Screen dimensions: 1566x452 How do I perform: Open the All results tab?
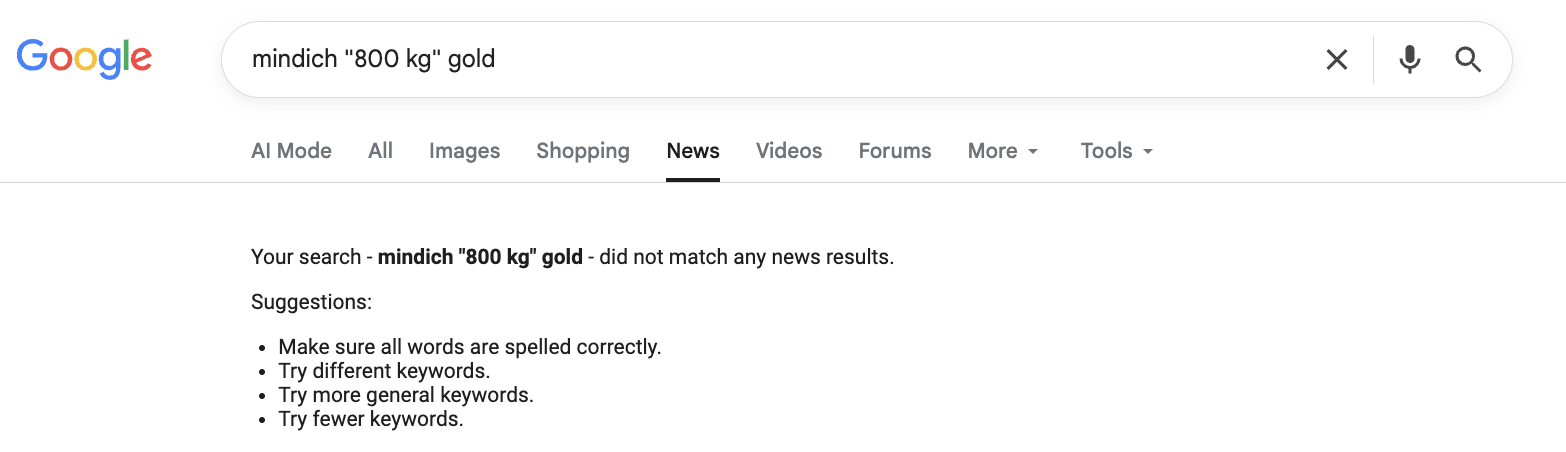tap(380, 151)
